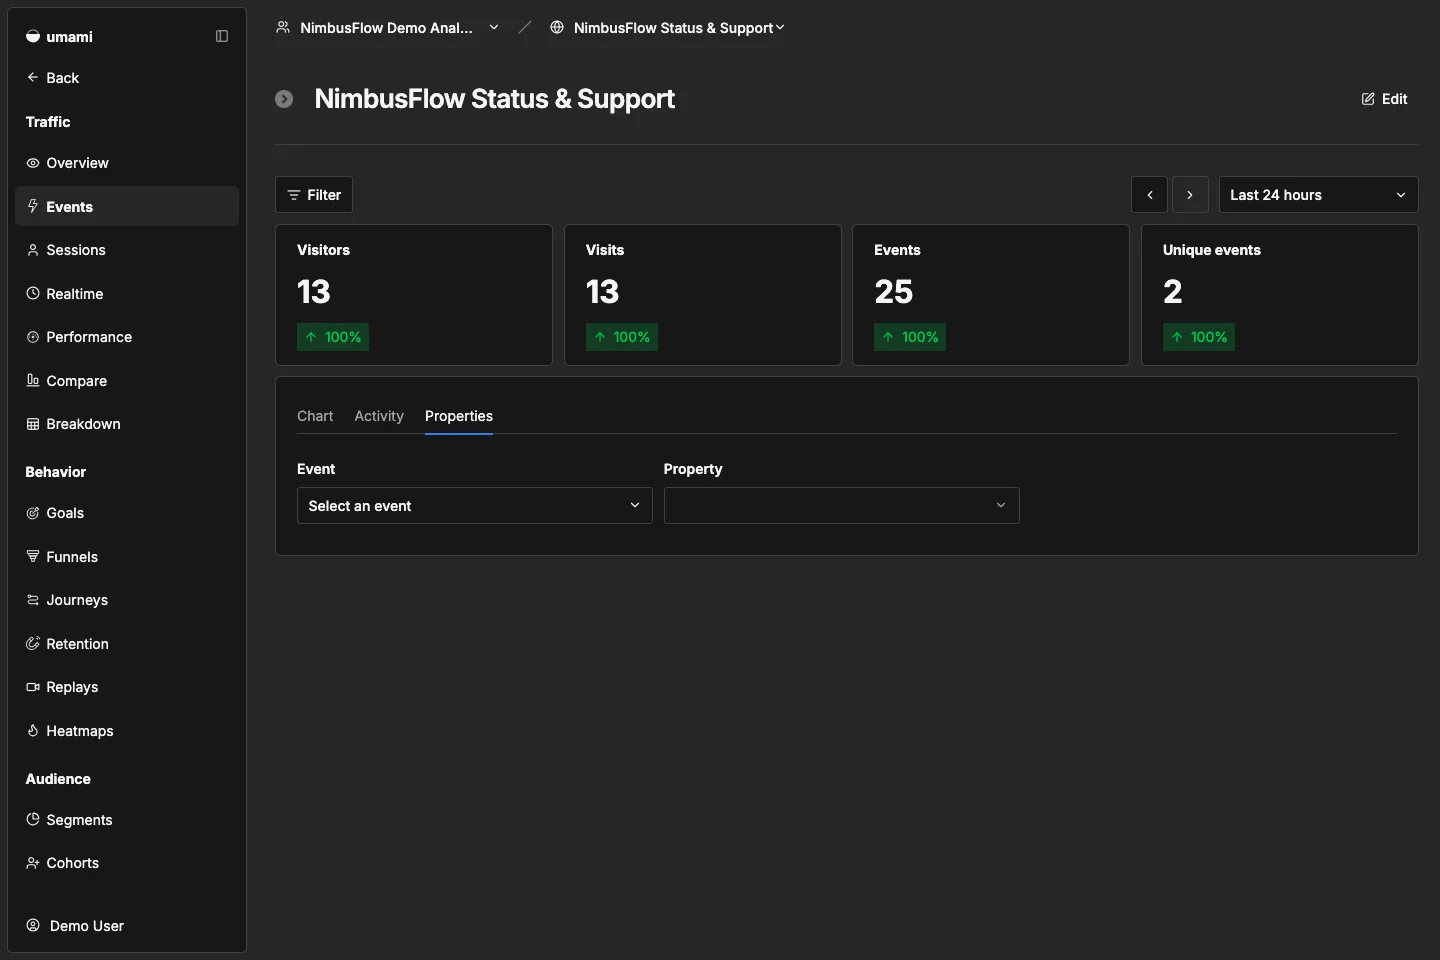This screenshot has height=960, width=1440.
Task: Click the Performance gauge icon
Action: tap(33, 337)
